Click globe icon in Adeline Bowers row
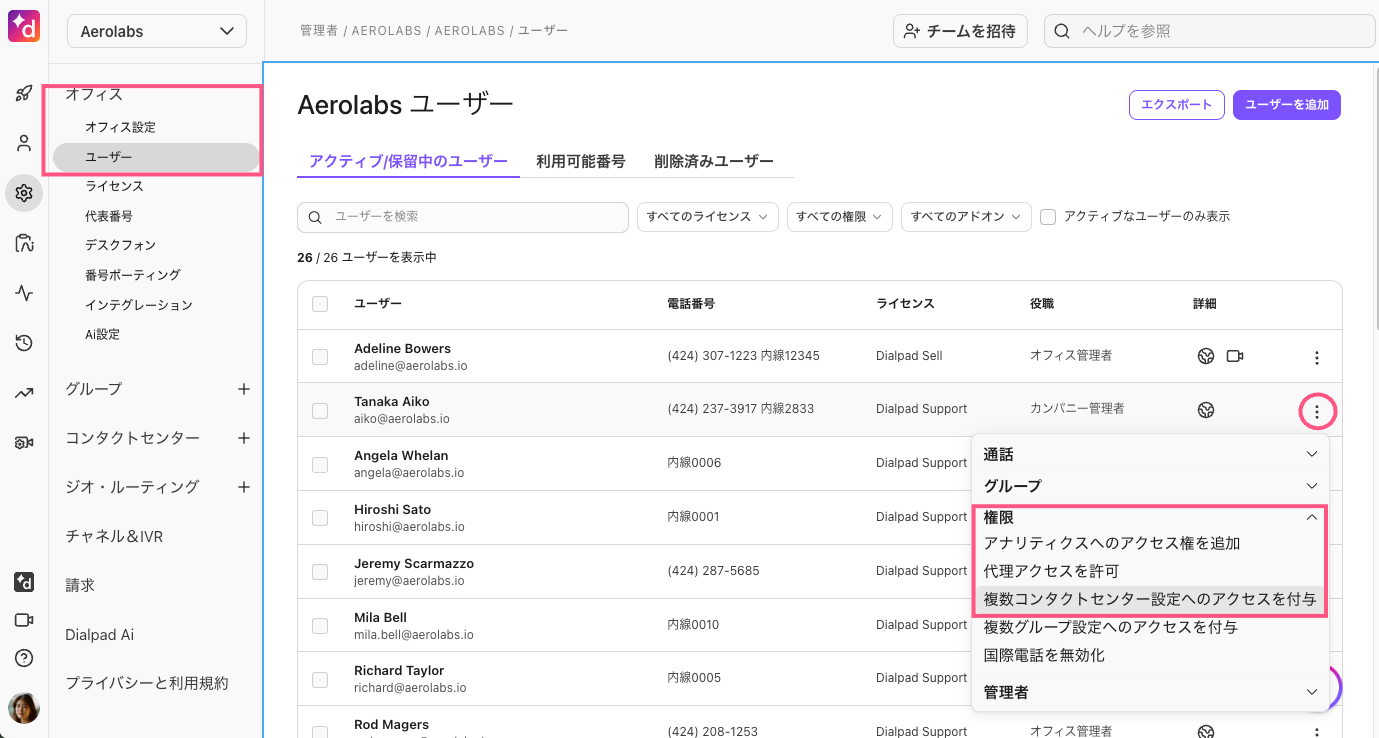The image size is (1379, 738). pyautogui.click(x=1206, y=356)
